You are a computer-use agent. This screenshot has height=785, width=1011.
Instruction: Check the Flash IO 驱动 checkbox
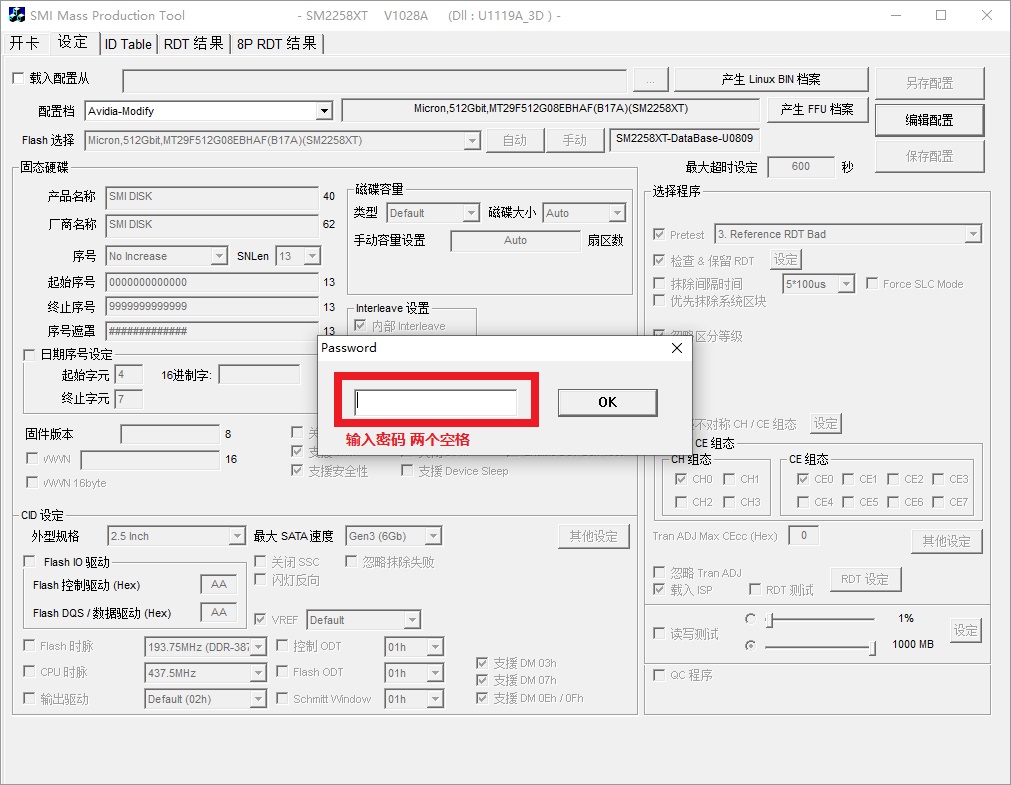(x=29, y=562)
